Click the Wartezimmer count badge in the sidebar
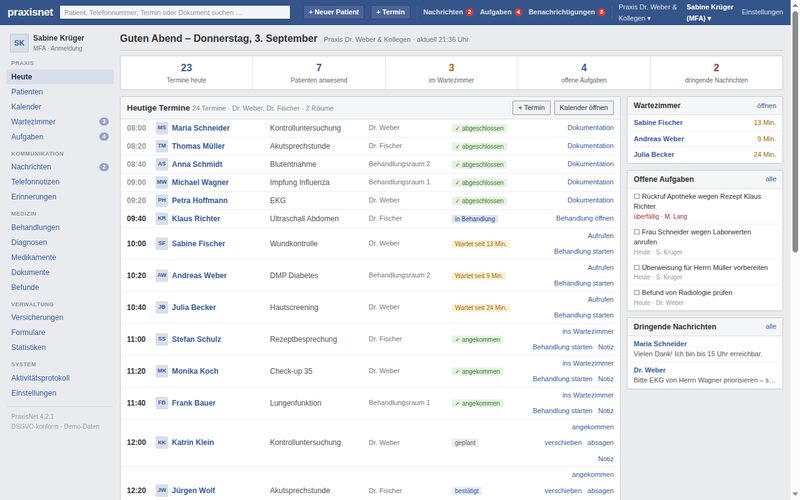This screenshot has height=500, width=800. (x=104, y=121)
